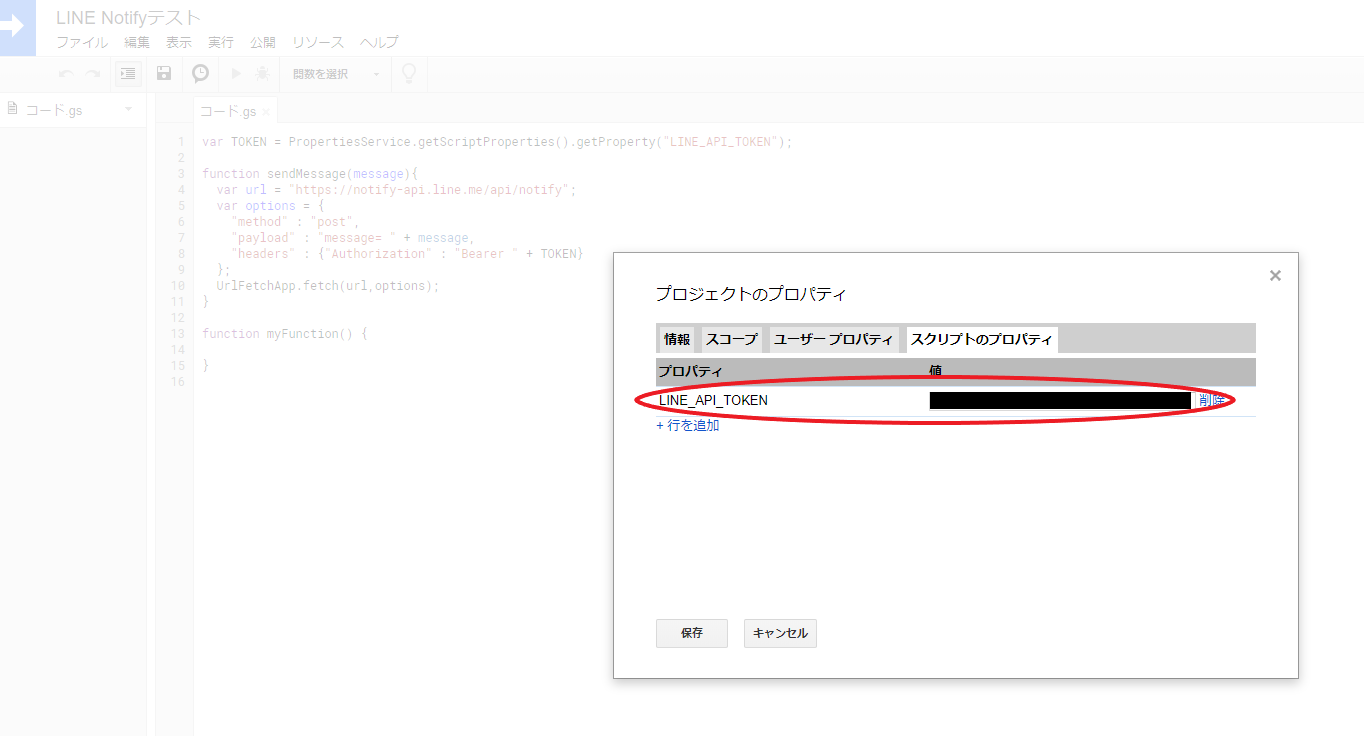This screenshot has height=736, width=1364.
Task: Click the run play icon
Action: point(236,73)
